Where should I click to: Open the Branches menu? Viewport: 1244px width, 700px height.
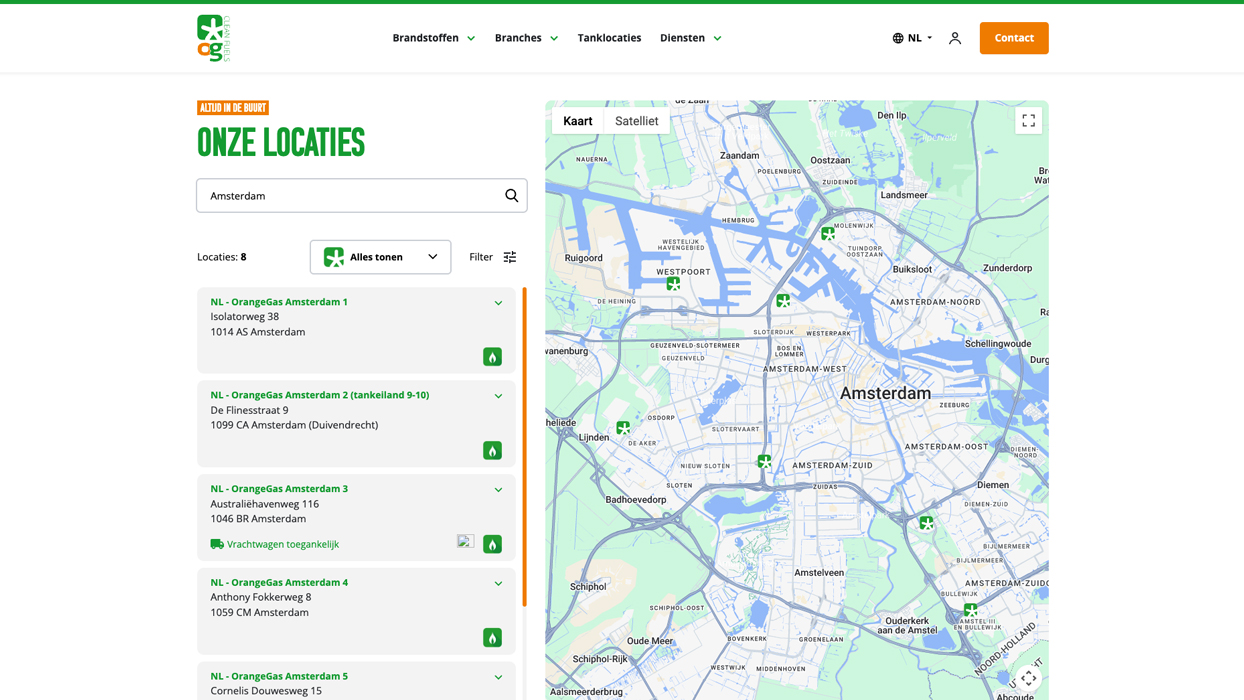pos(526,38)
